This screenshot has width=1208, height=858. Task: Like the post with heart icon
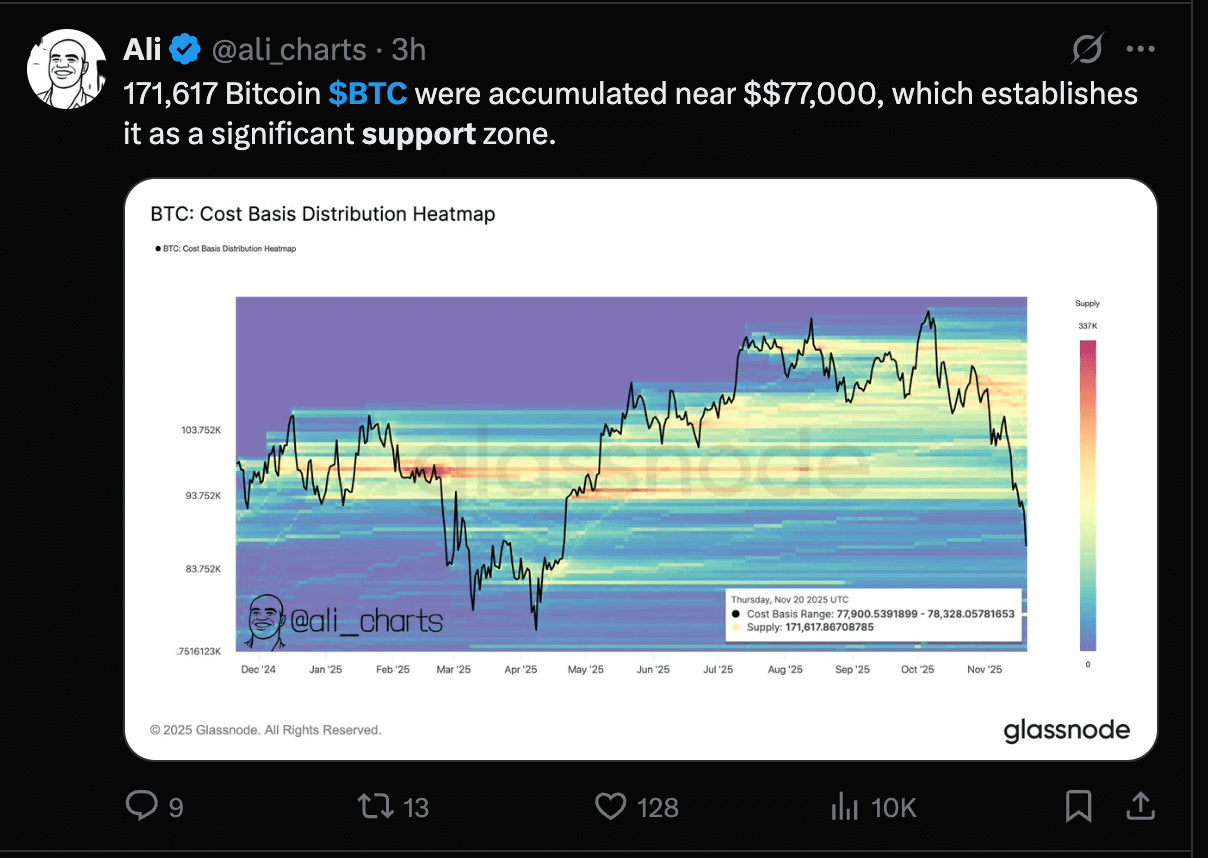[609, 805]
